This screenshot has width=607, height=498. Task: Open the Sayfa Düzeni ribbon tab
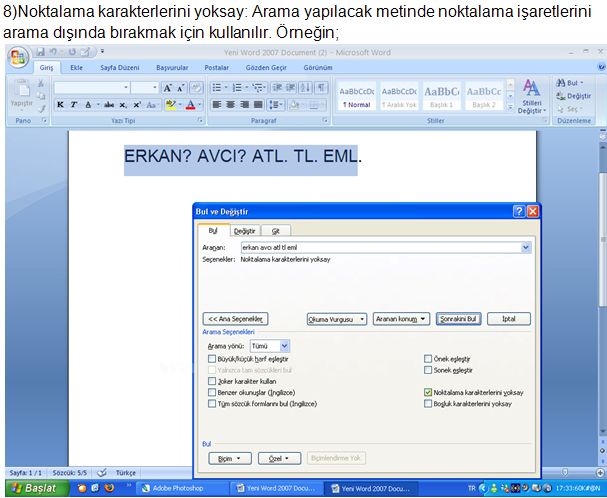[x=119, y=67]
